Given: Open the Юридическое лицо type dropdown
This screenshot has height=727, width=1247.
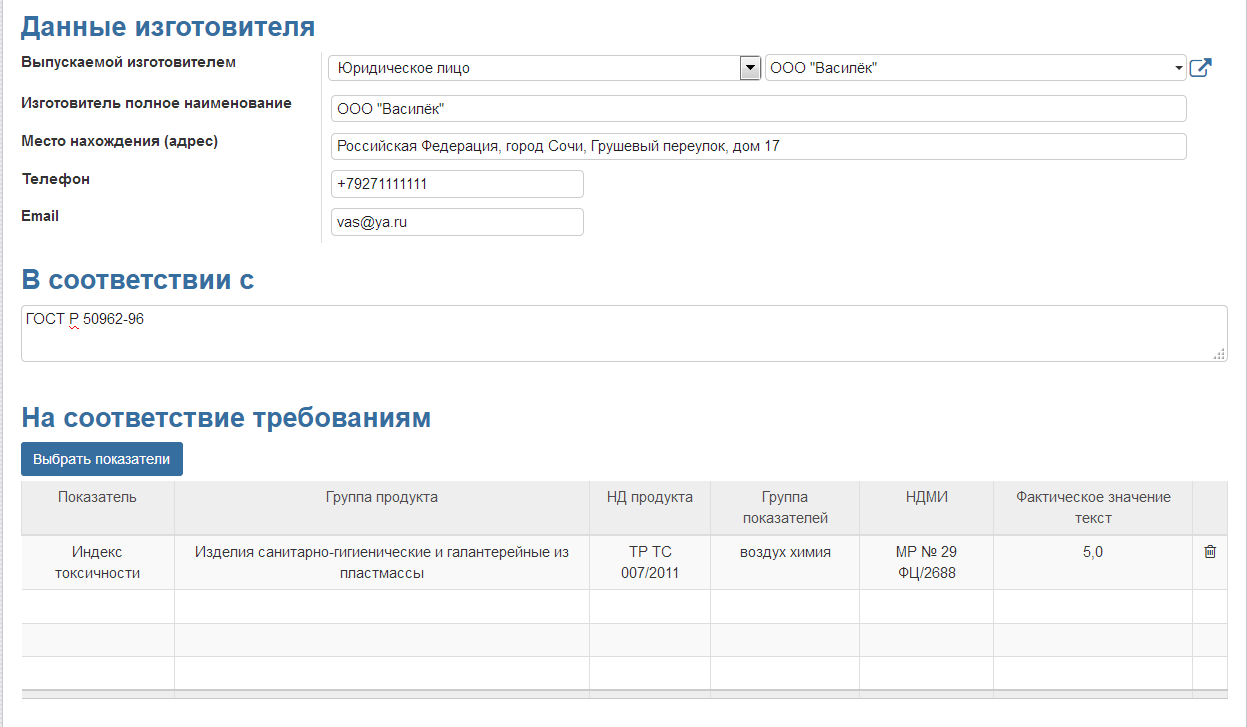Looking at the screenshot, I should coord(749,68).
